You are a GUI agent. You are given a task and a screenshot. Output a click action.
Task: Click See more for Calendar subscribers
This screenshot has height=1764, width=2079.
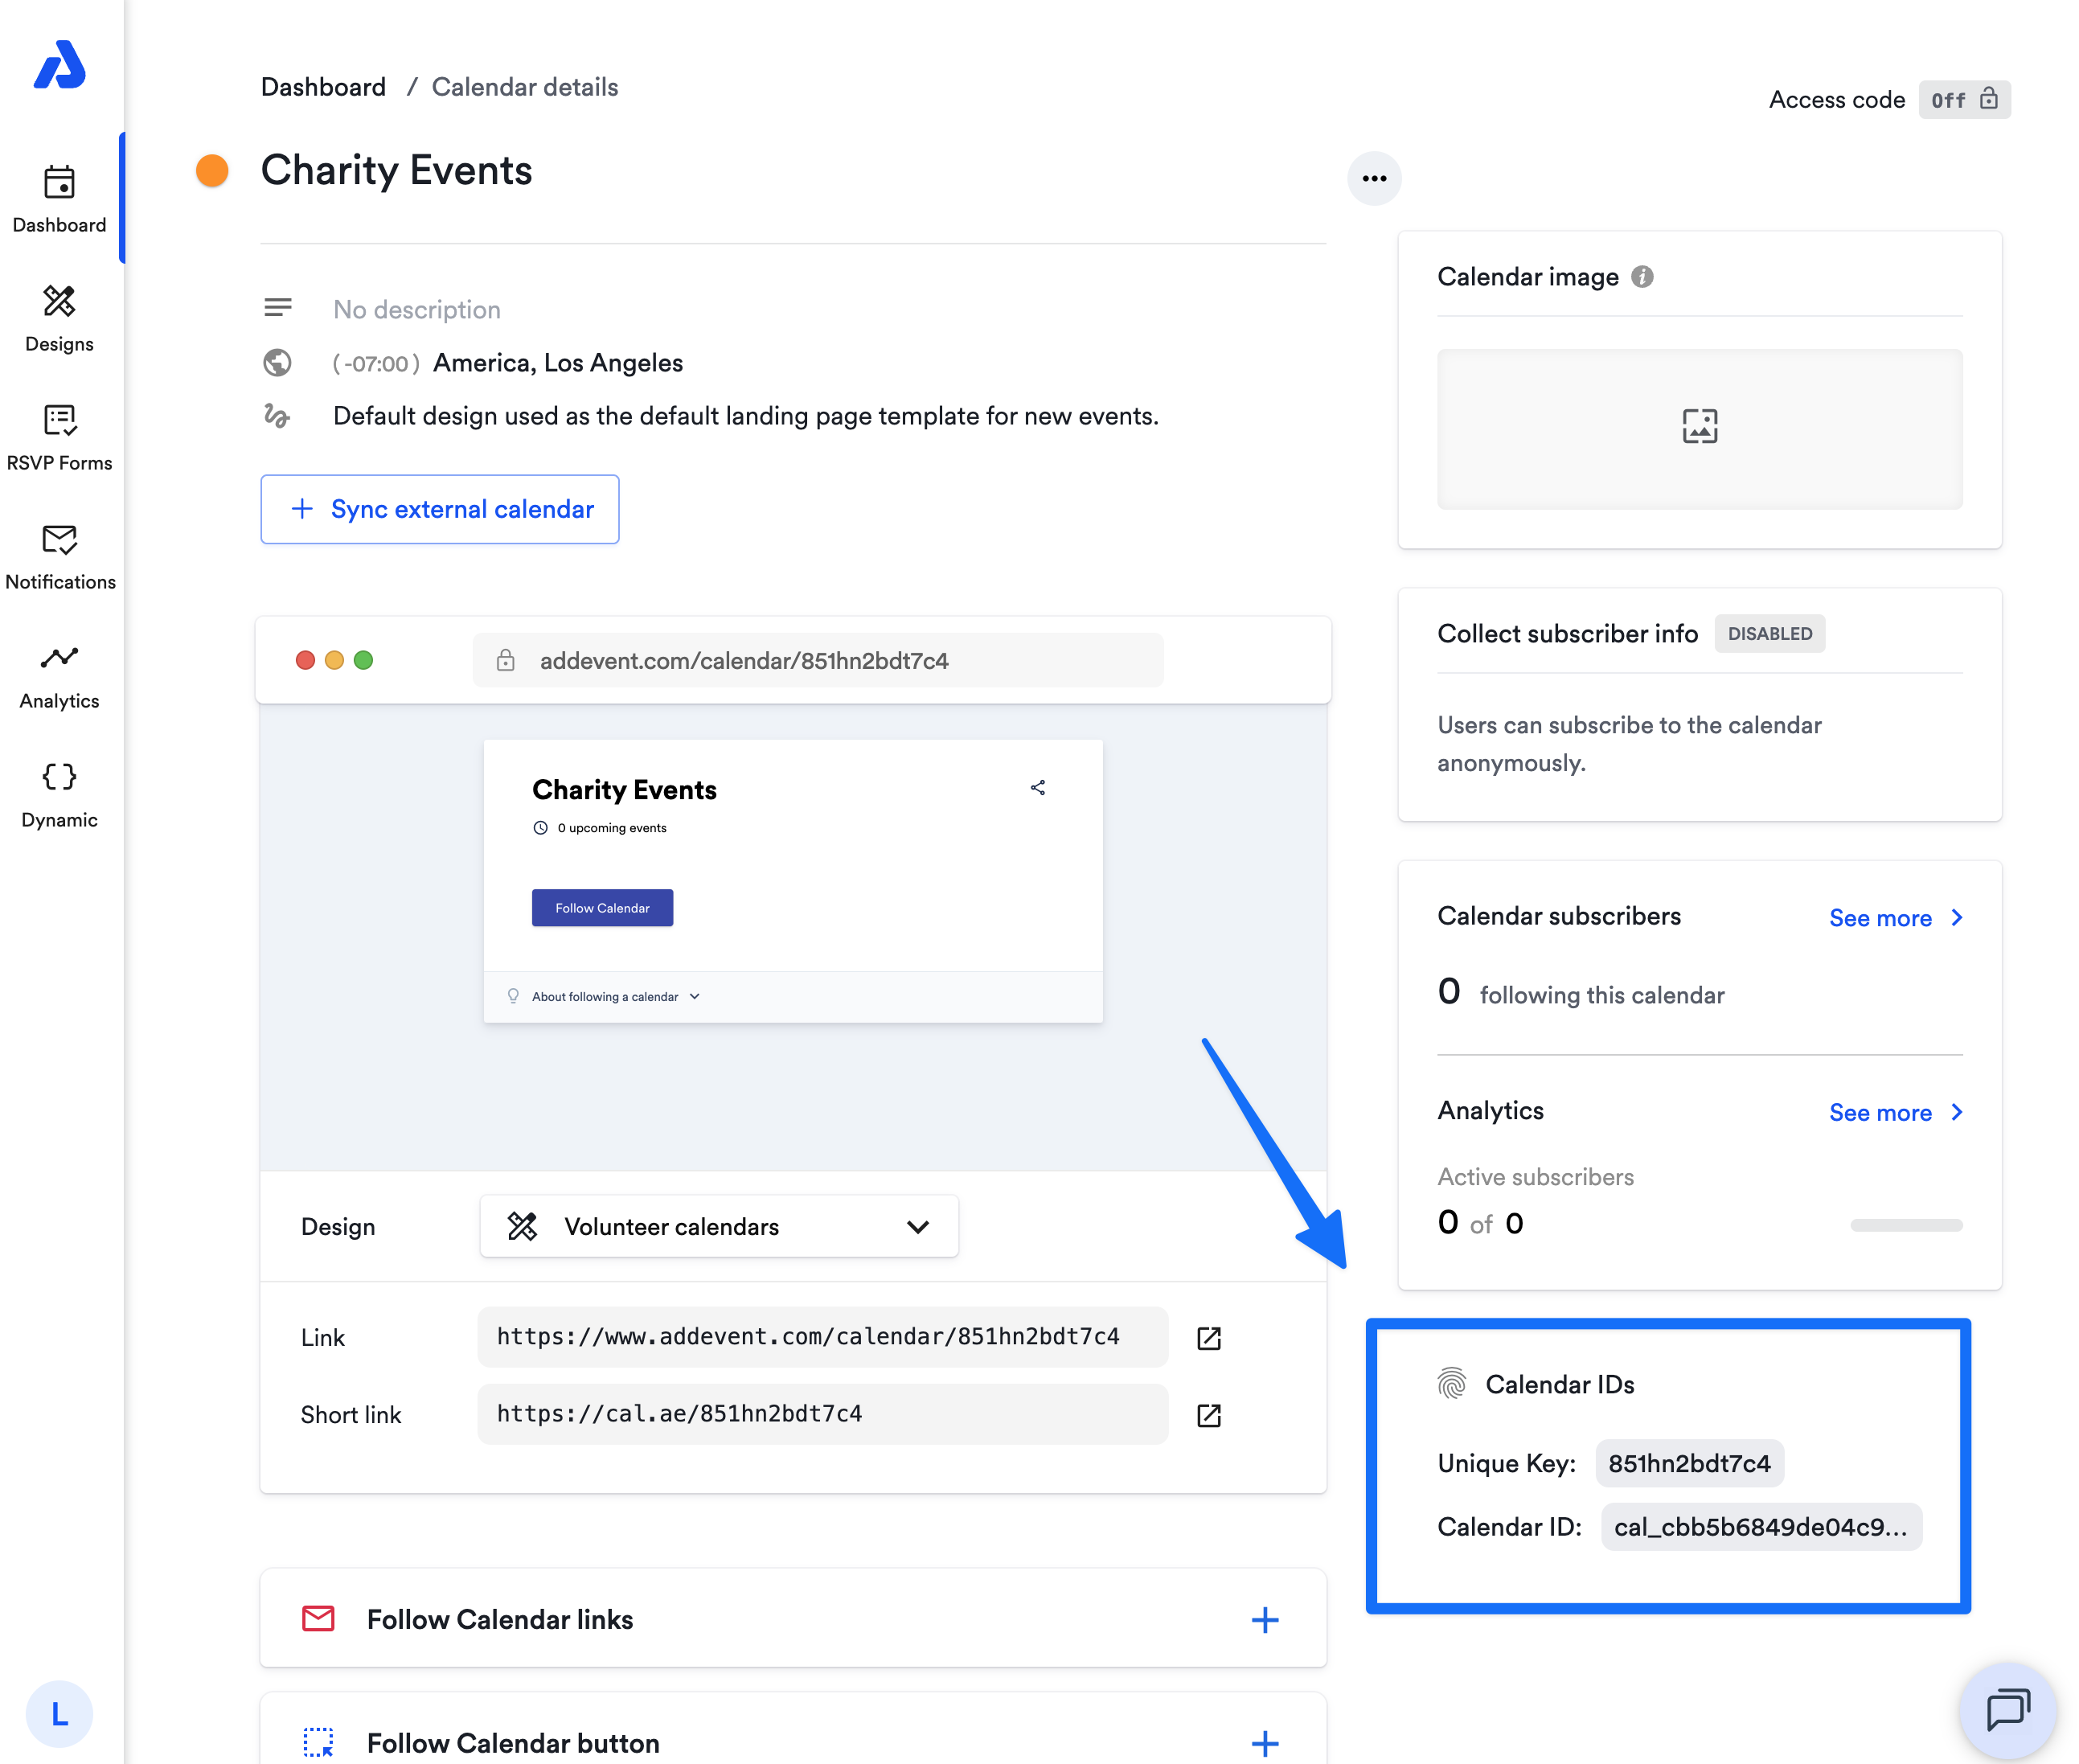coord(1896,918)
